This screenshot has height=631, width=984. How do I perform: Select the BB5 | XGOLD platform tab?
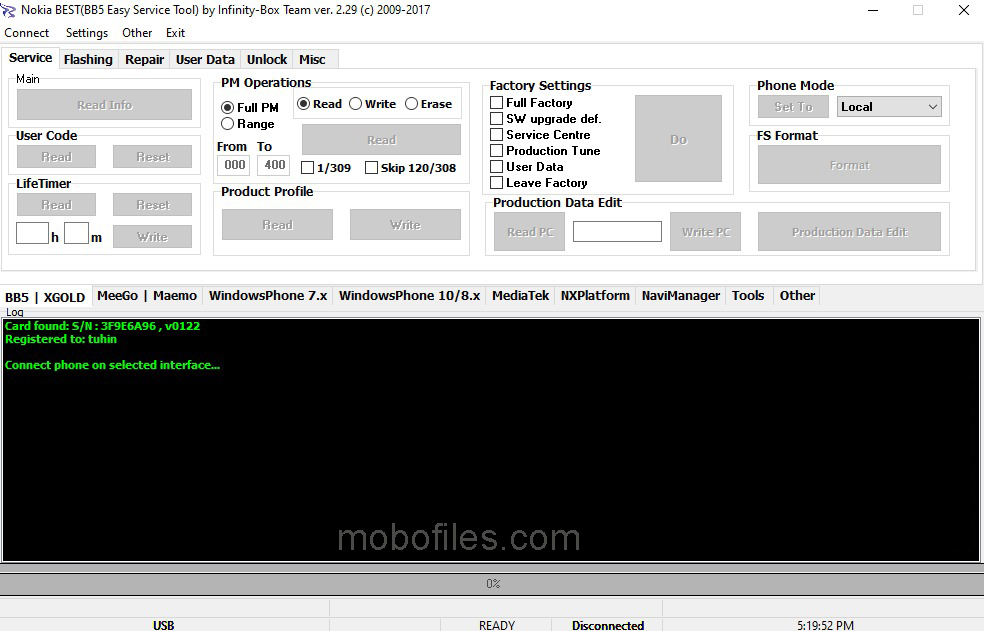pos(45,297)
